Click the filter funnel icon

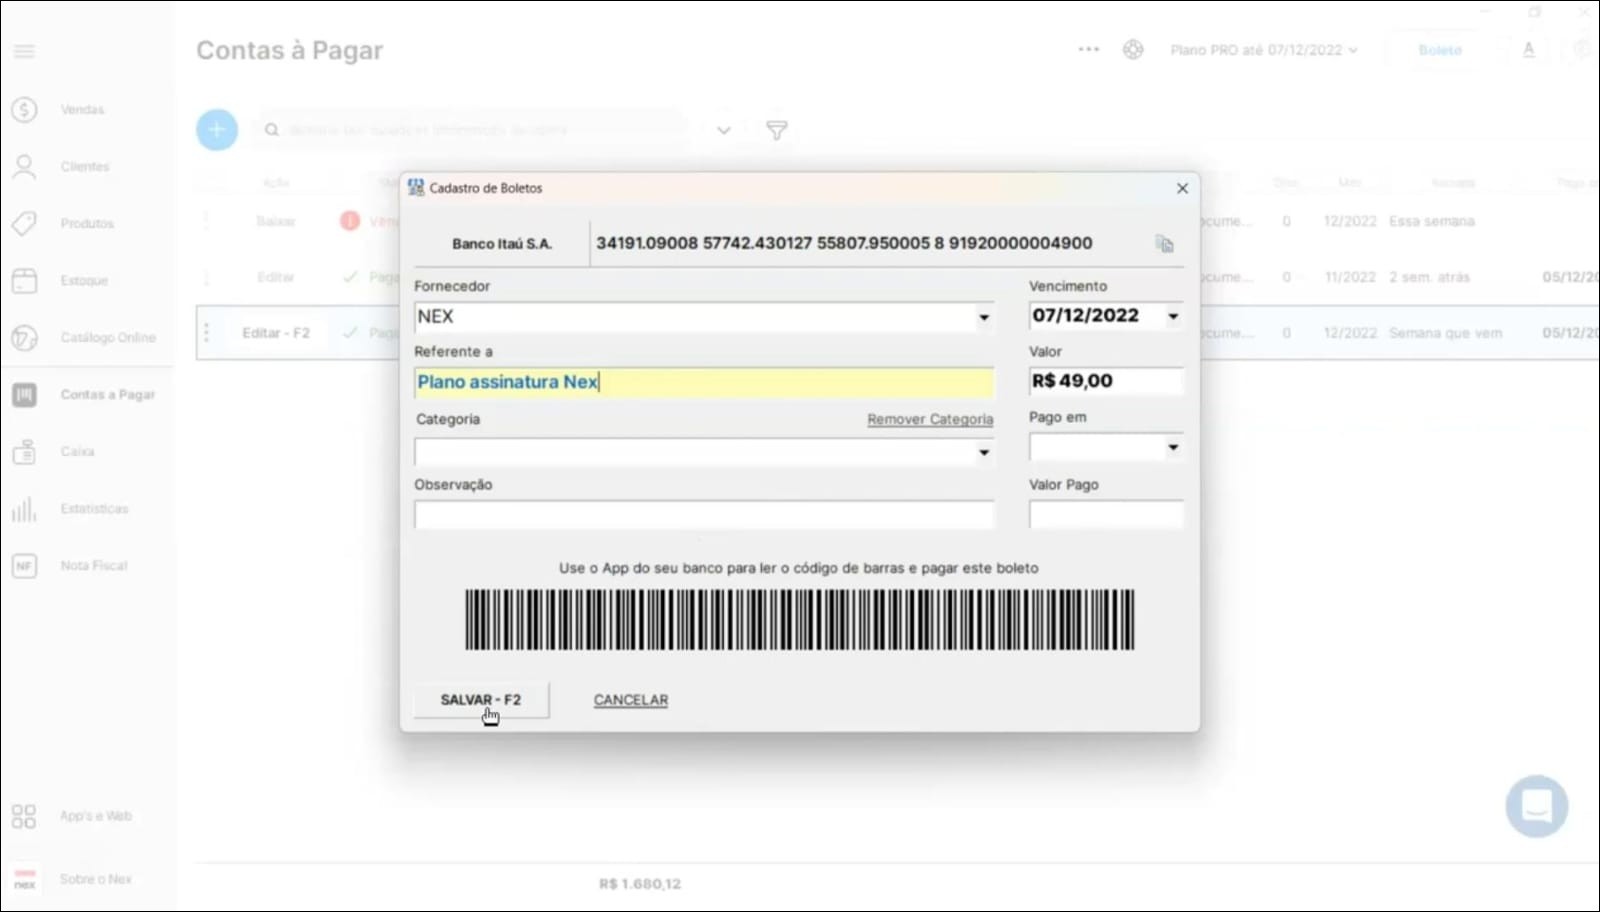click(777, 130)
